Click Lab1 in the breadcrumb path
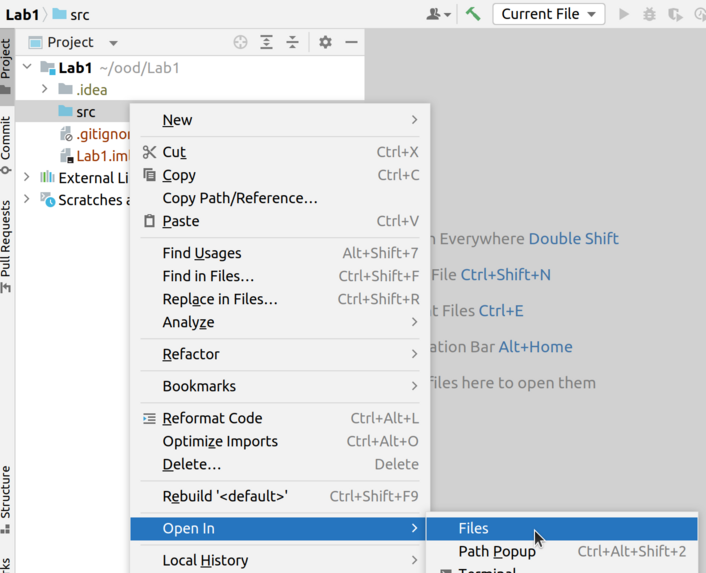The height and width of the screenshot is (573, 706). click(21, 14)
